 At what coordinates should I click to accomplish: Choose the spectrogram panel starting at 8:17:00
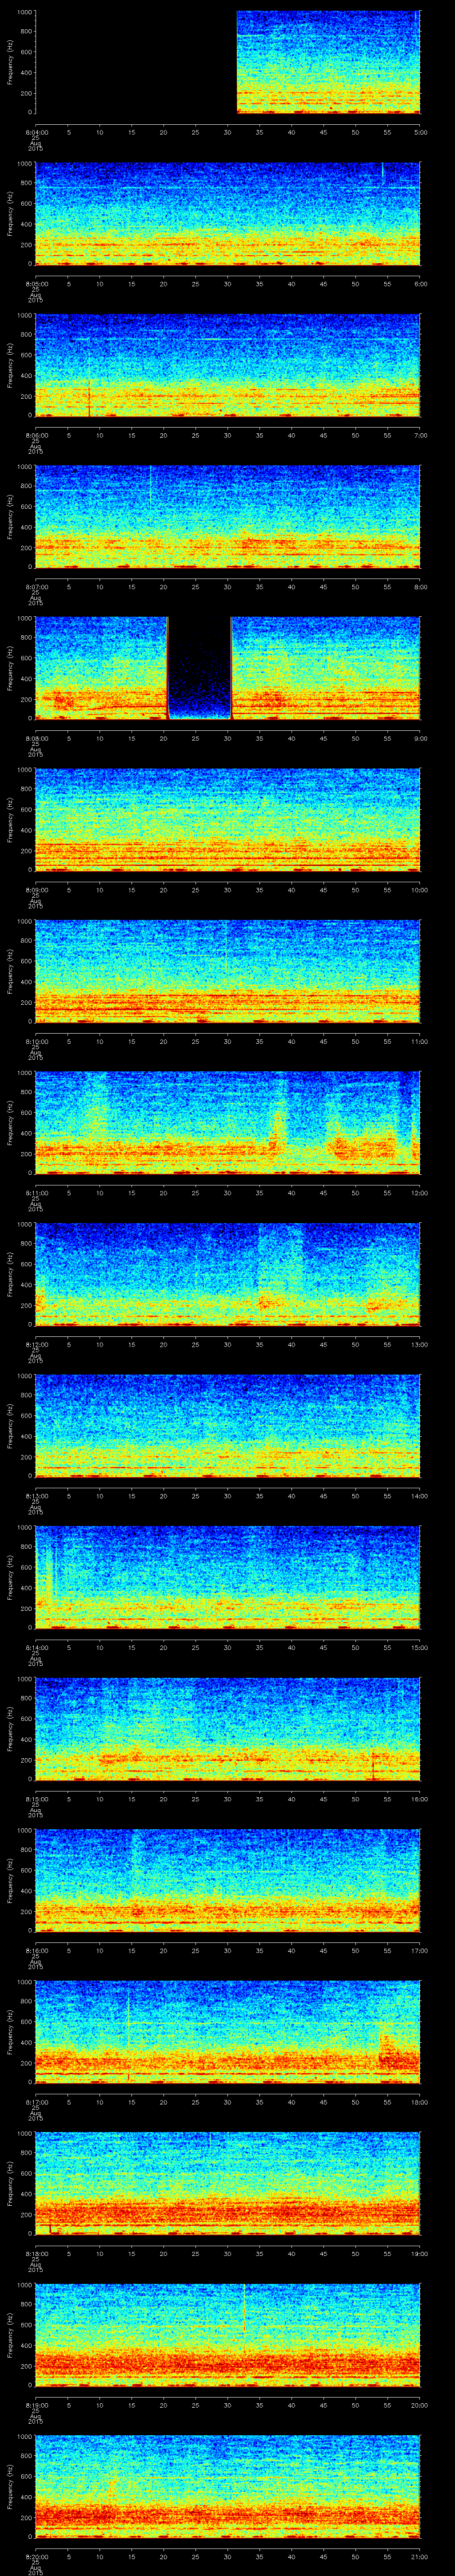228,2032
